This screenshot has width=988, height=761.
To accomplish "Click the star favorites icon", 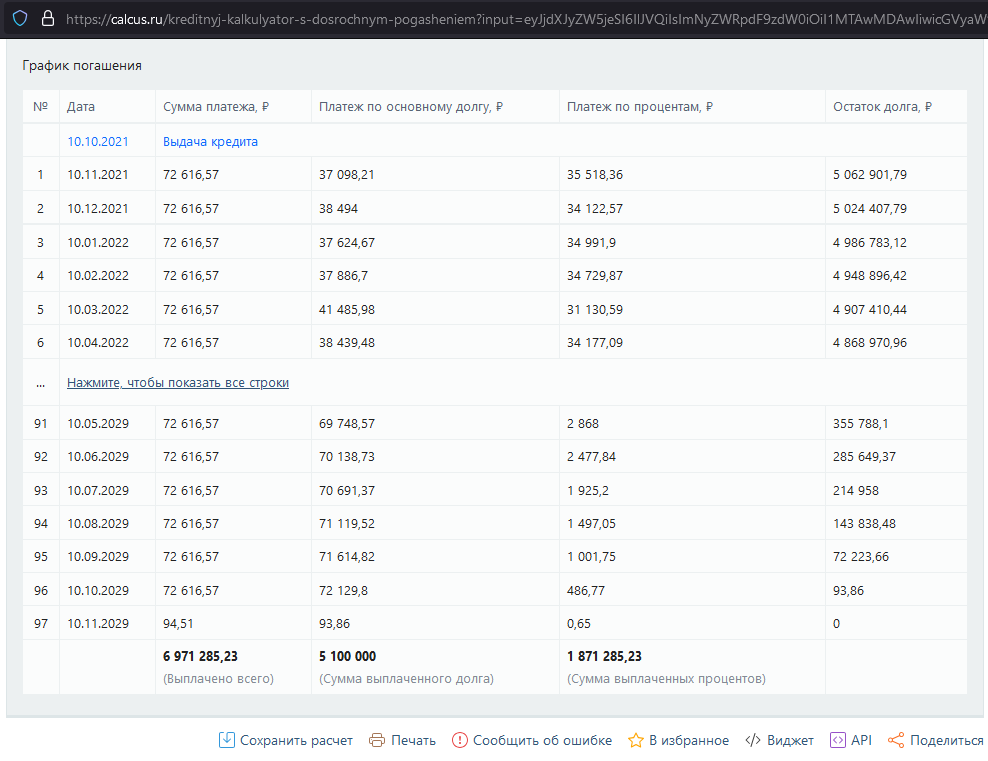I will click(x=636, y=740).
